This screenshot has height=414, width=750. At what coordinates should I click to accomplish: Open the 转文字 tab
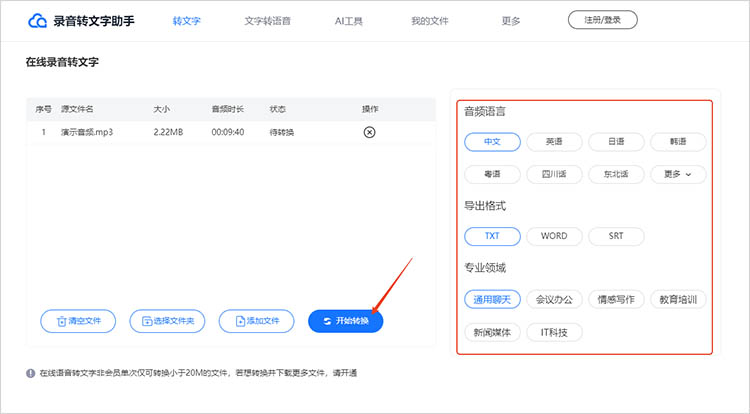coord(187,21)
